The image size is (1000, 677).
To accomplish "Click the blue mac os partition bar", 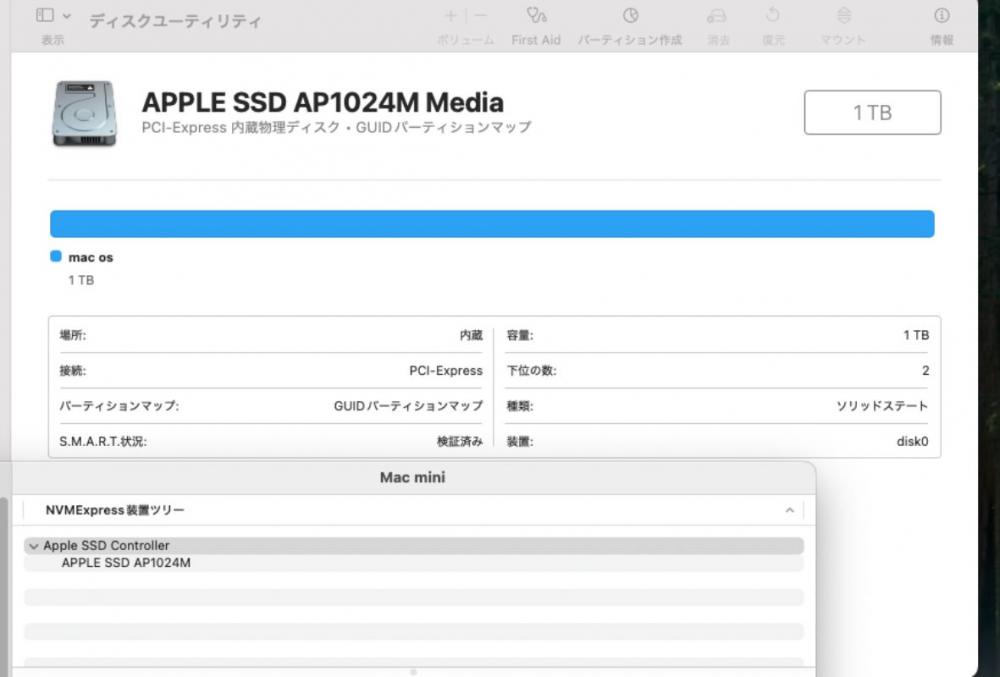I will [492, 224].
